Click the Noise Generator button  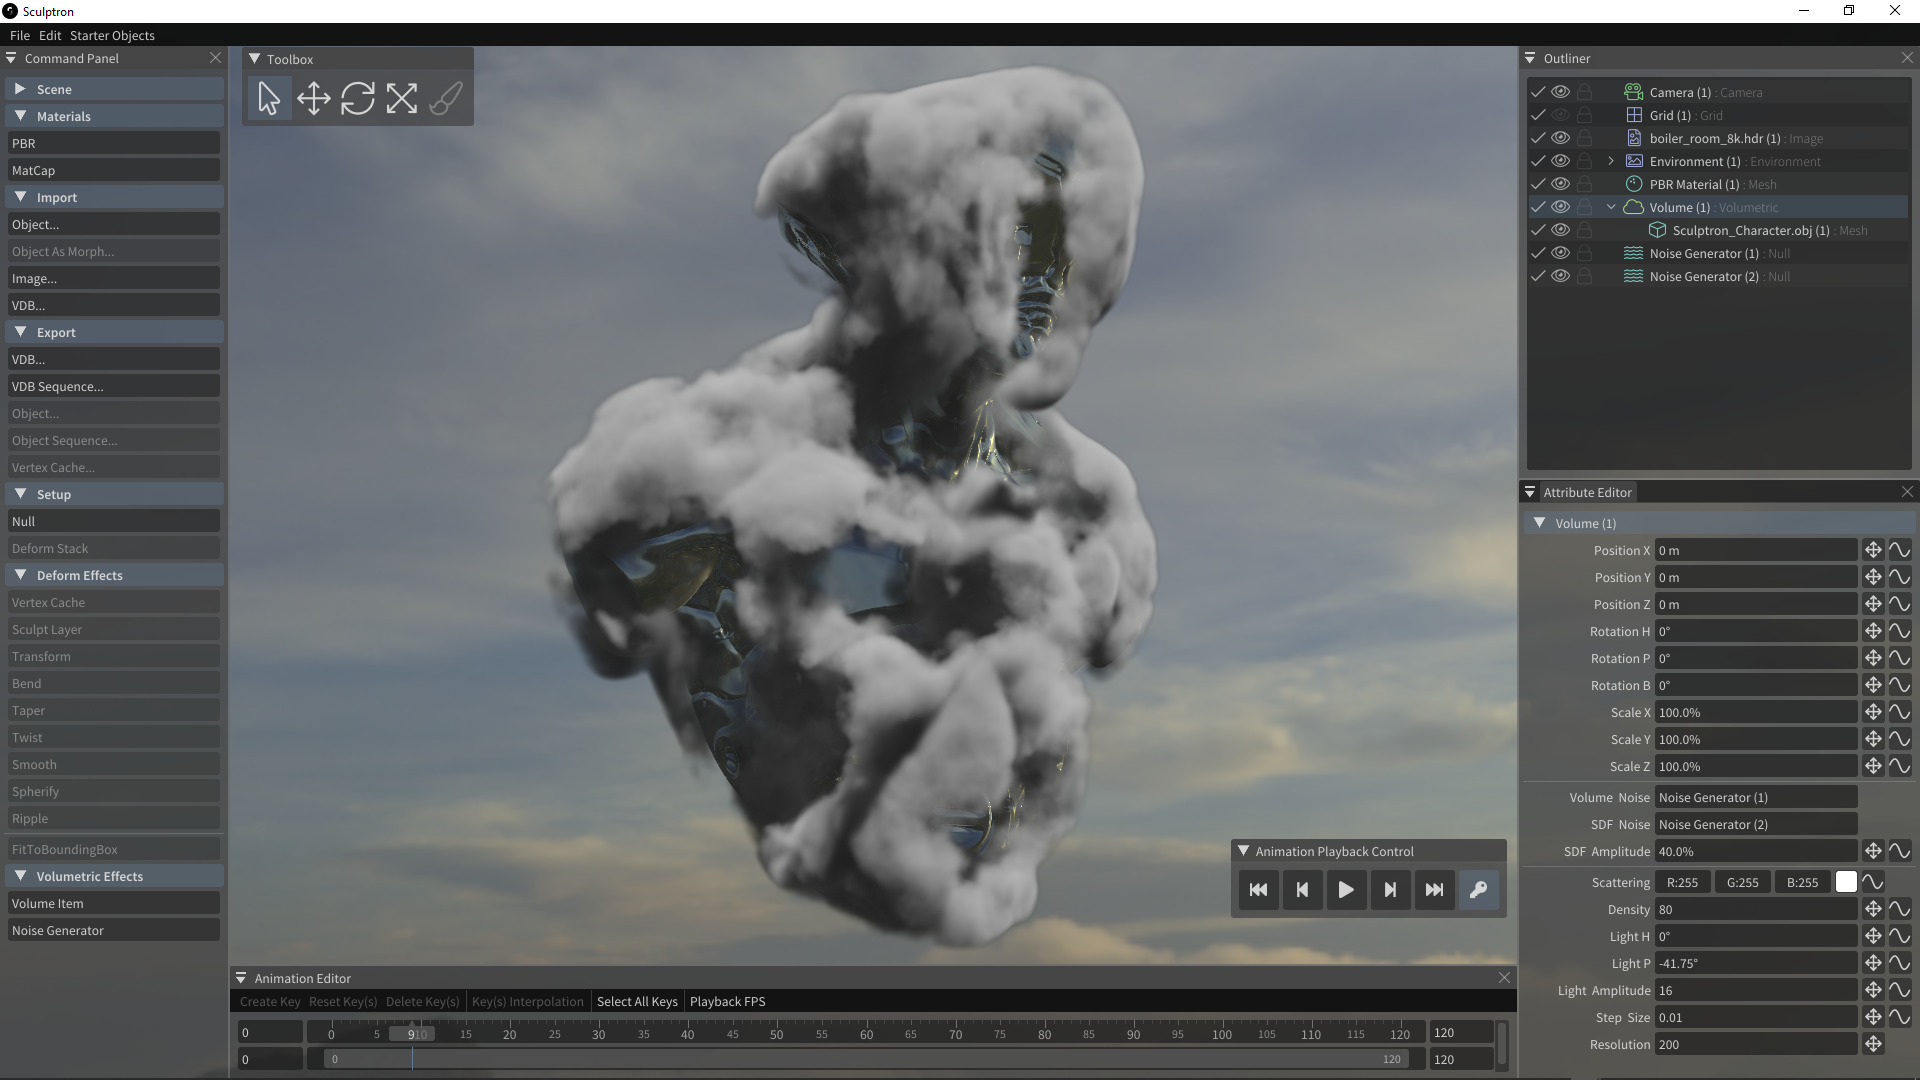click(113, 930)
